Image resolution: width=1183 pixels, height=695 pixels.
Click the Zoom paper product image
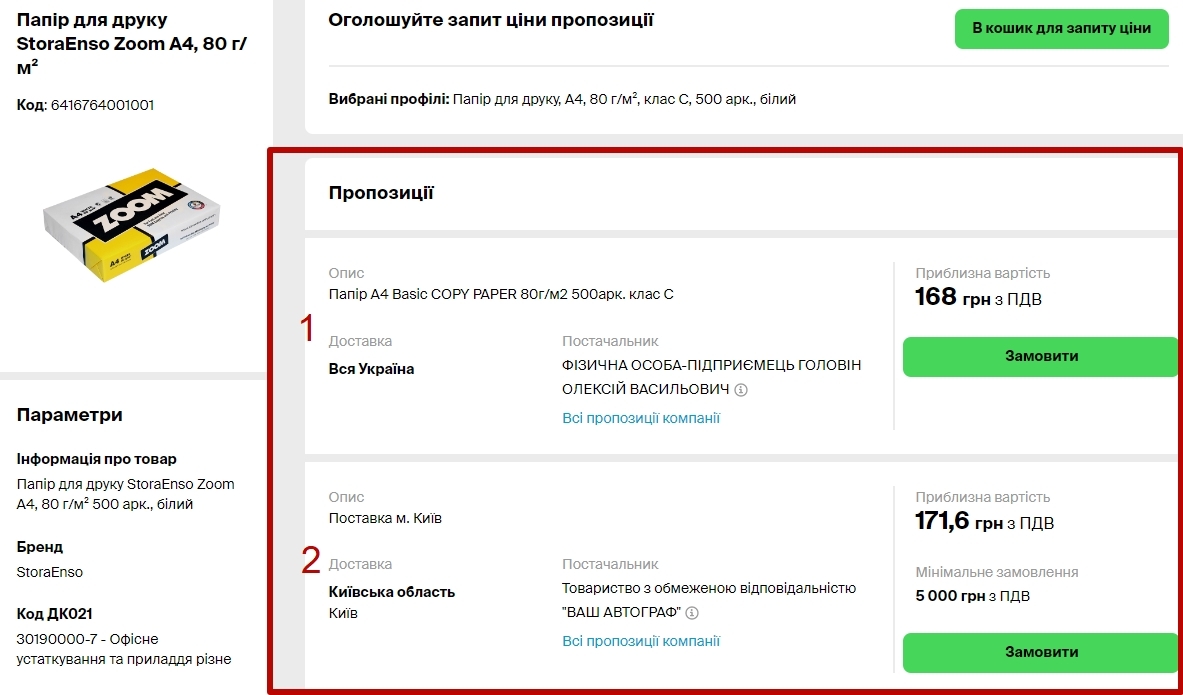click(132, 225)
